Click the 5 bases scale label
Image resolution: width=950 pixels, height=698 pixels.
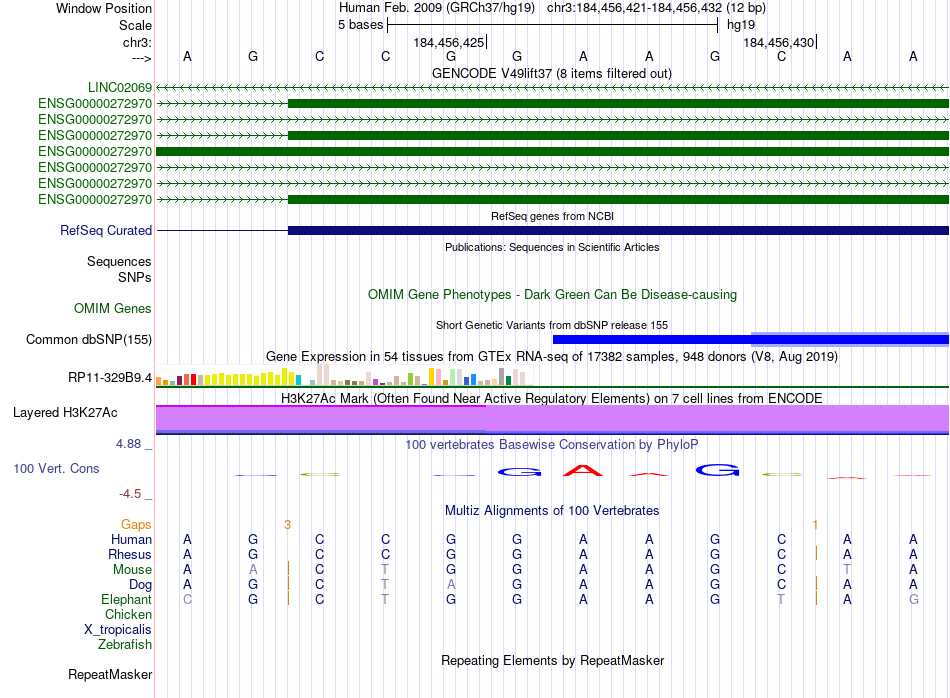point(360,25)
